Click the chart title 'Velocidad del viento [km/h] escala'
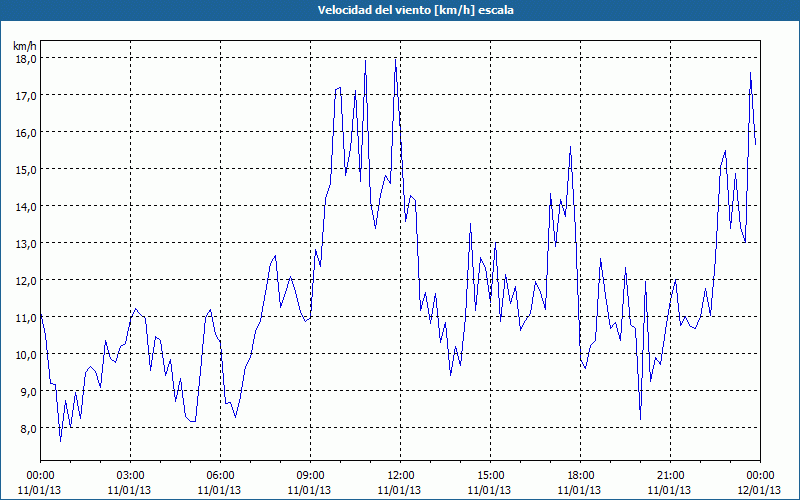This screenshot has width=800, height=500. (x=415, y=10)
